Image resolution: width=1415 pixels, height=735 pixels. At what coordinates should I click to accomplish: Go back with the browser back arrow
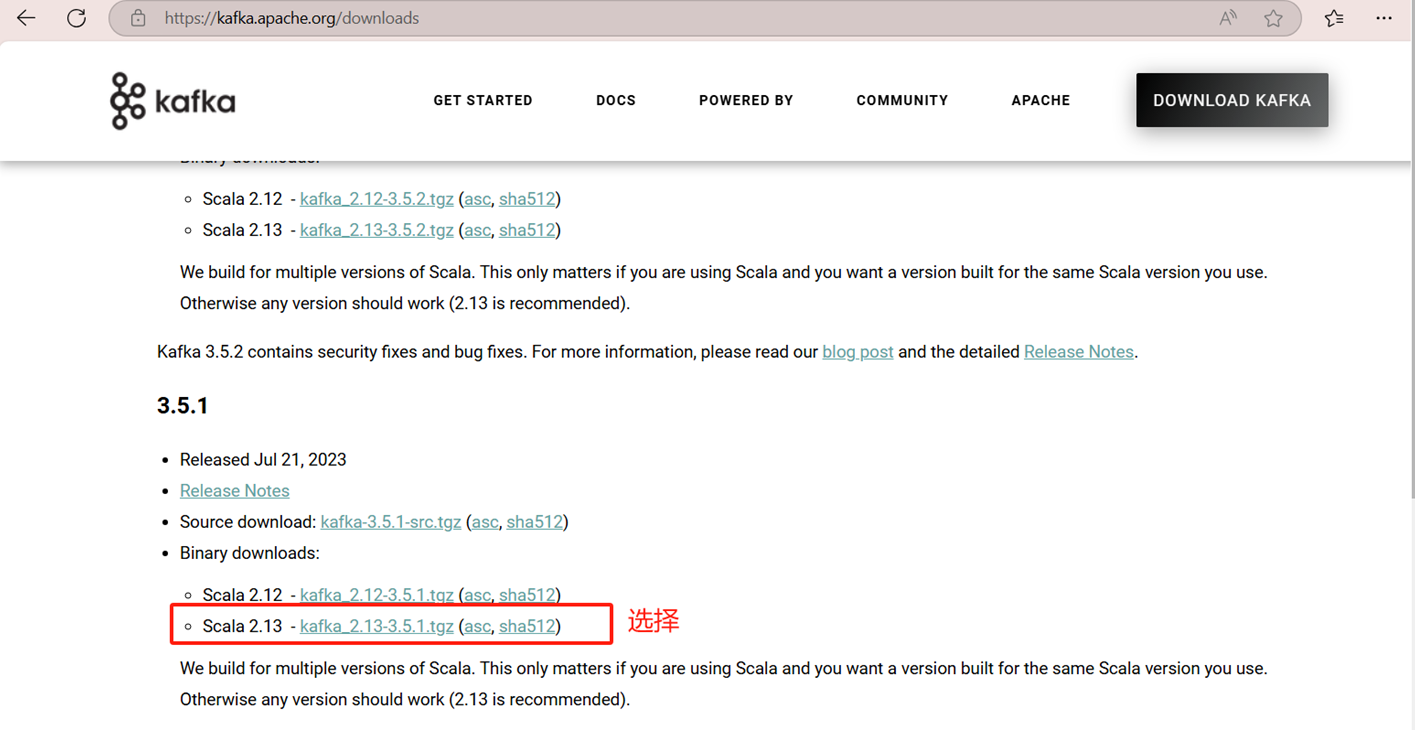pos(26,18)
